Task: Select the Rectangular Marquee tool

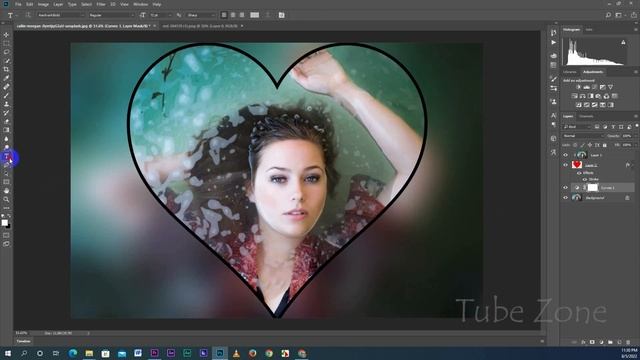Action: [6, 43]
